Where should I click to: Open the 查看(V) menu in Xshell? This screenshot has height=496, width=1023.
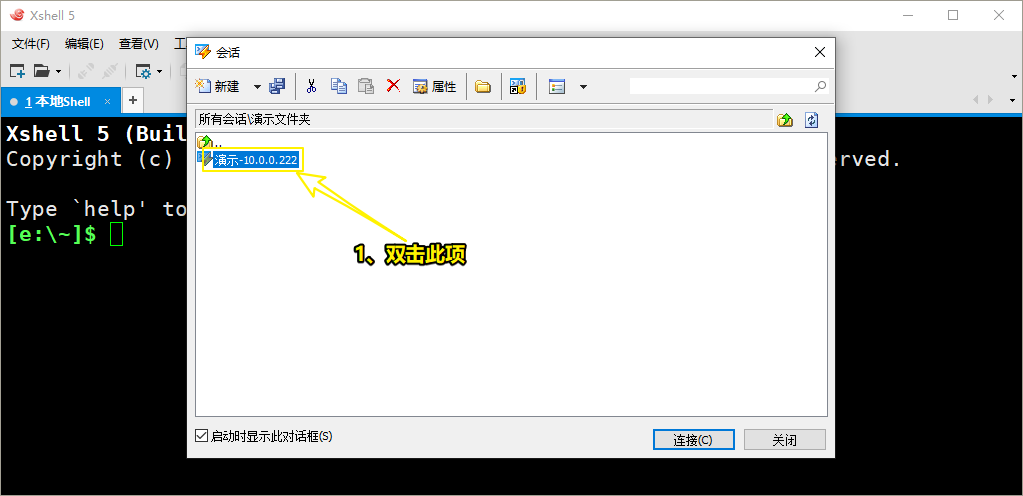[138, 44]
